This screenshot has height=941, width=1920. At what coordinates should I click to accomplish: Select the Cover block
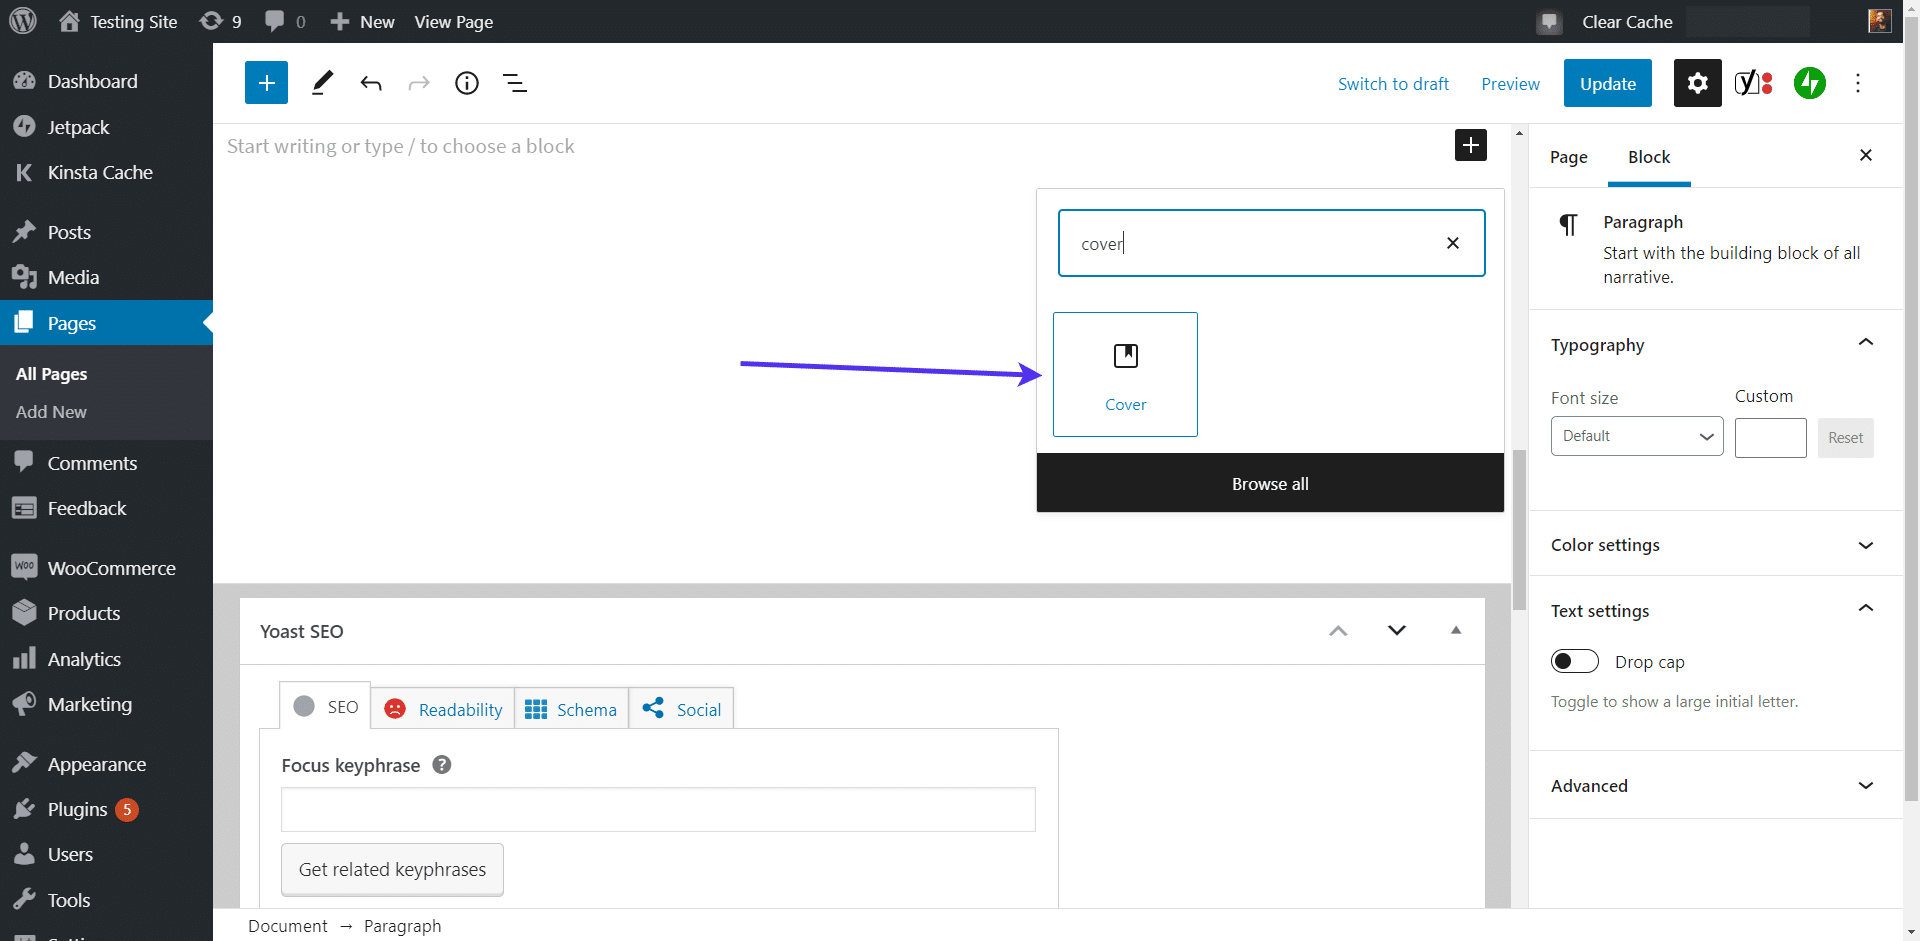(1125, 374)
